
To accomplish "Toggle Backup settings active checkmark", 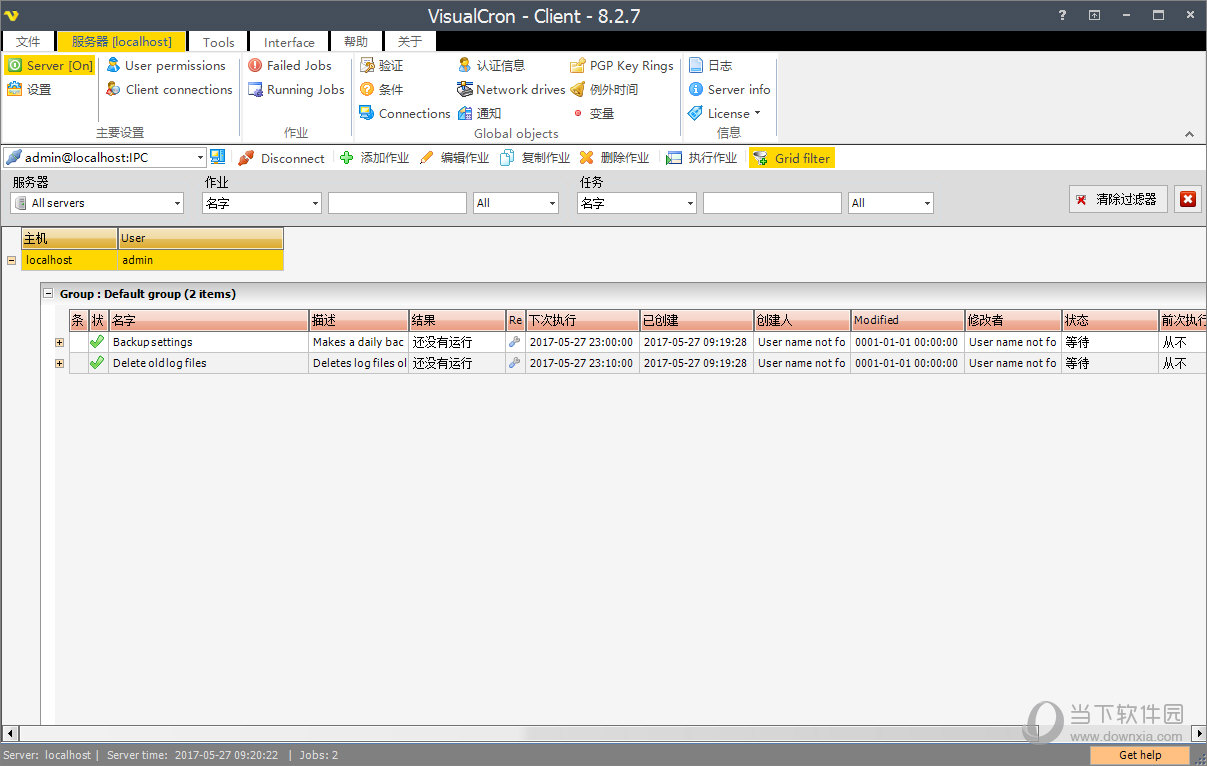I will point(97,342).
